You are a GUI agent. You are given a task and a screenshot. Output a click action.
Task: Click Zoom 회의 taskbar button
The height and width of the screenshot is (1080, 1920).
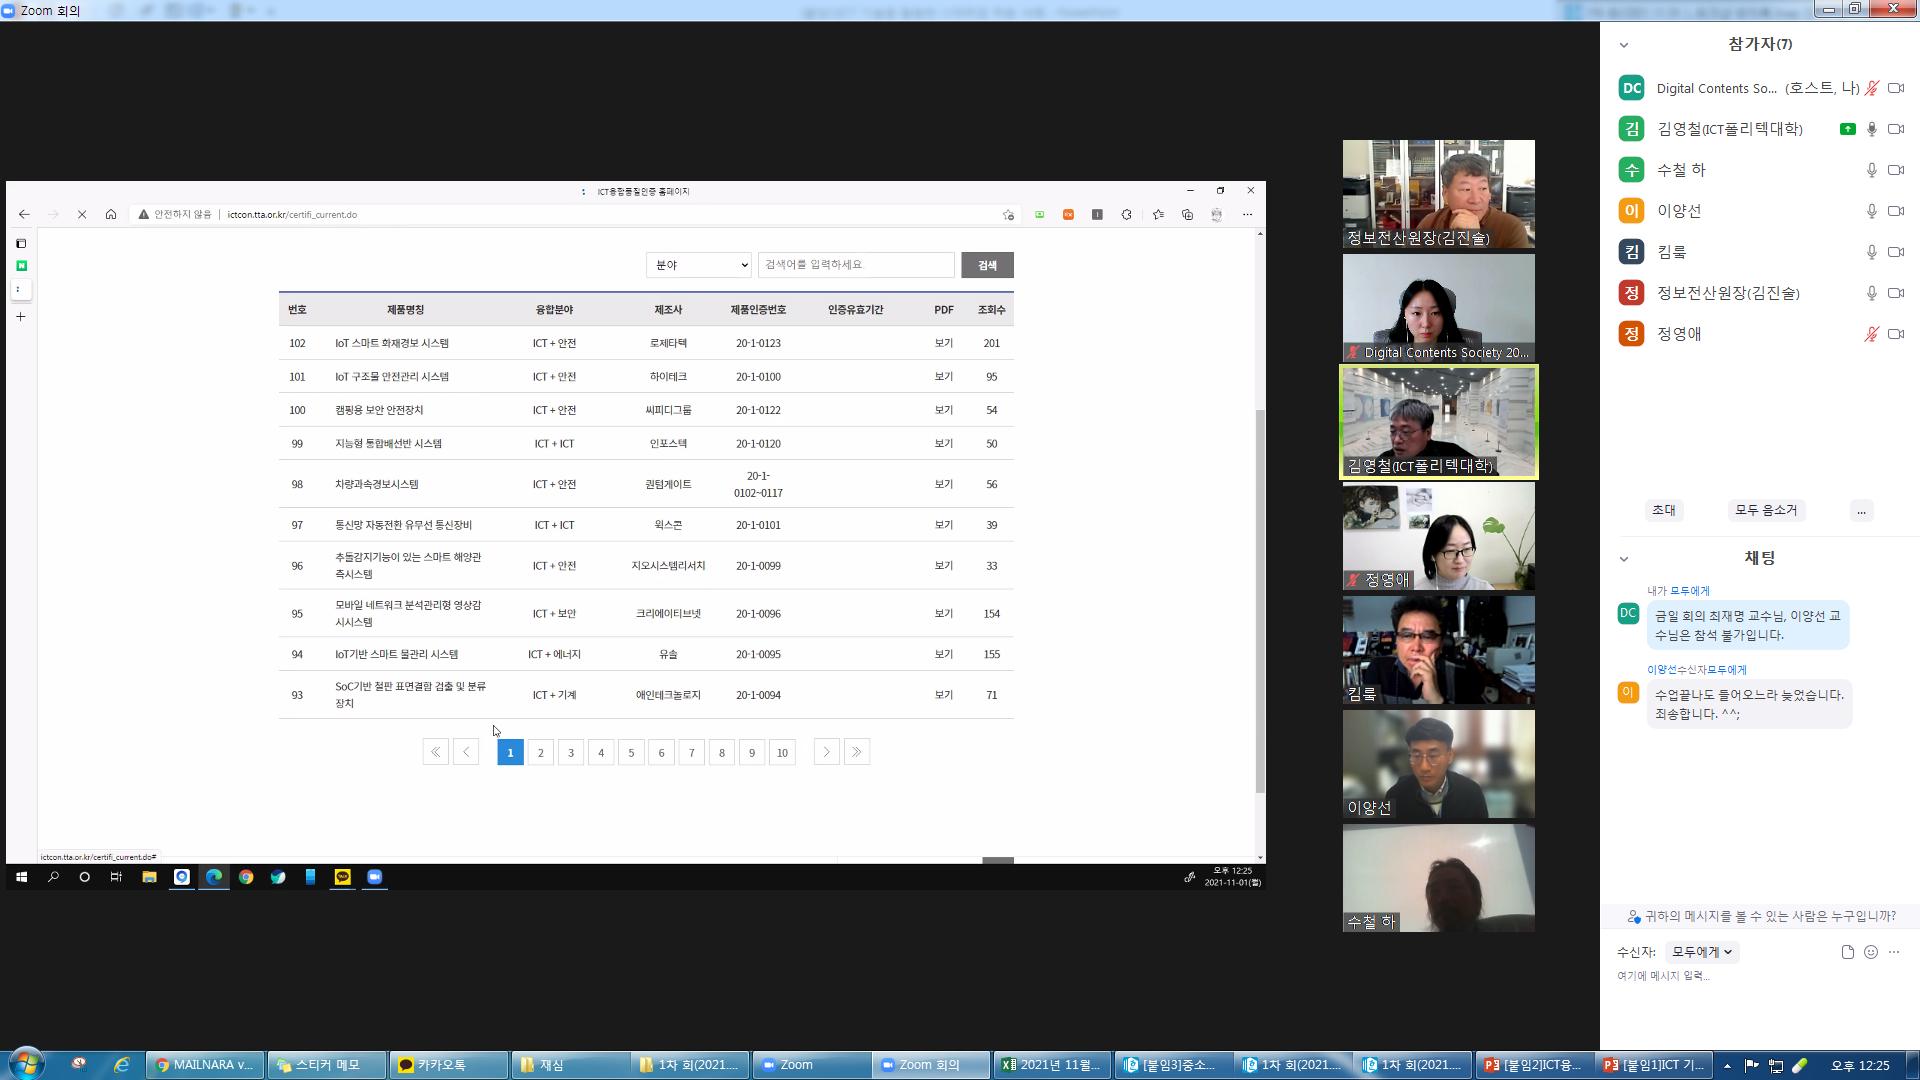click(930, 1065)
